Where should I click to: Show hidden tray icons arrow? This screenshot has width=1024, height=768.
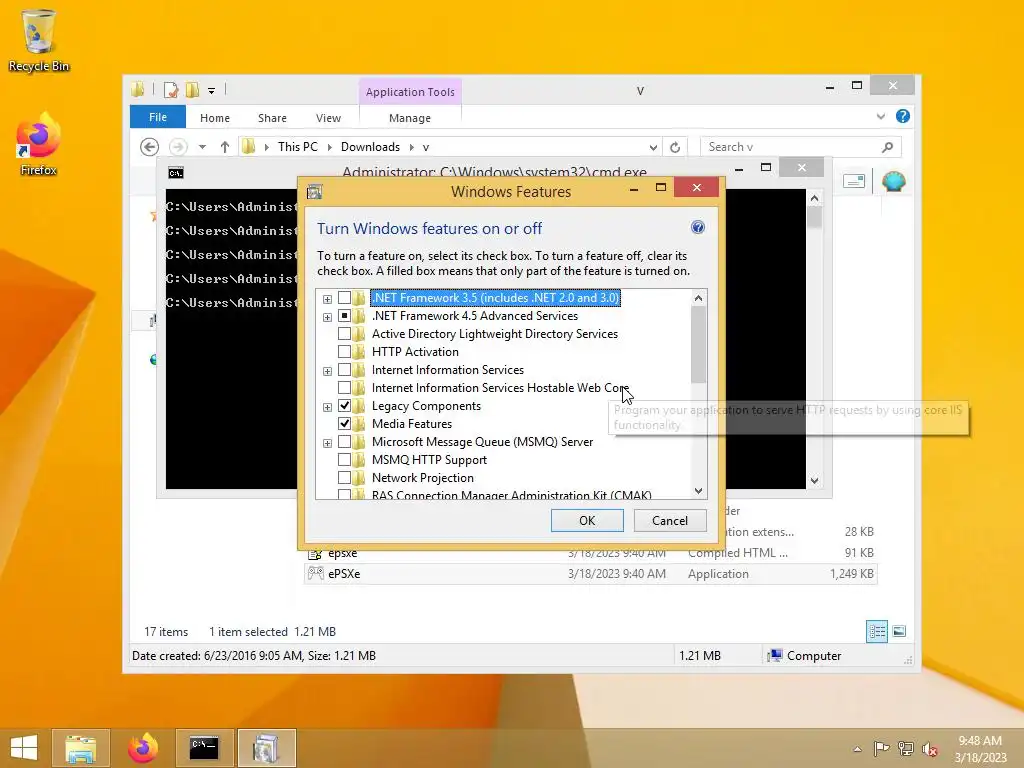857,748
